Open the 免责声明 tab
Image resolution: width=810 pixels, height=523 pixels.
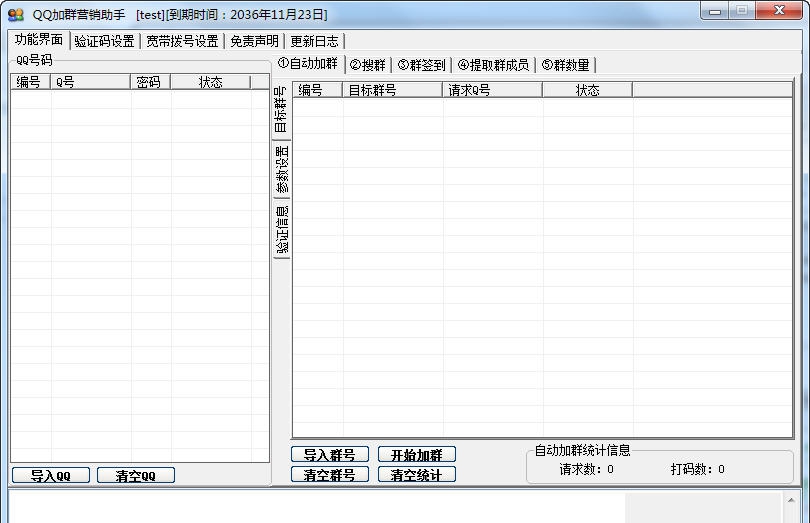point(254,41)
